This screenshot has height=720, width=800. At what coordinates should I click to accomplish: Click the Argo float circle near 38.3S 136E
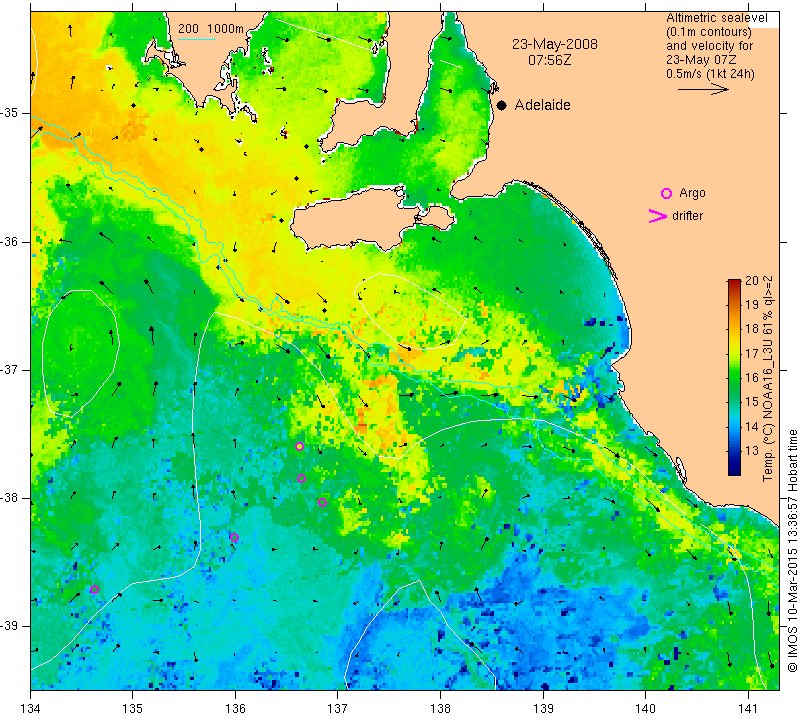(x=234, y=537)
